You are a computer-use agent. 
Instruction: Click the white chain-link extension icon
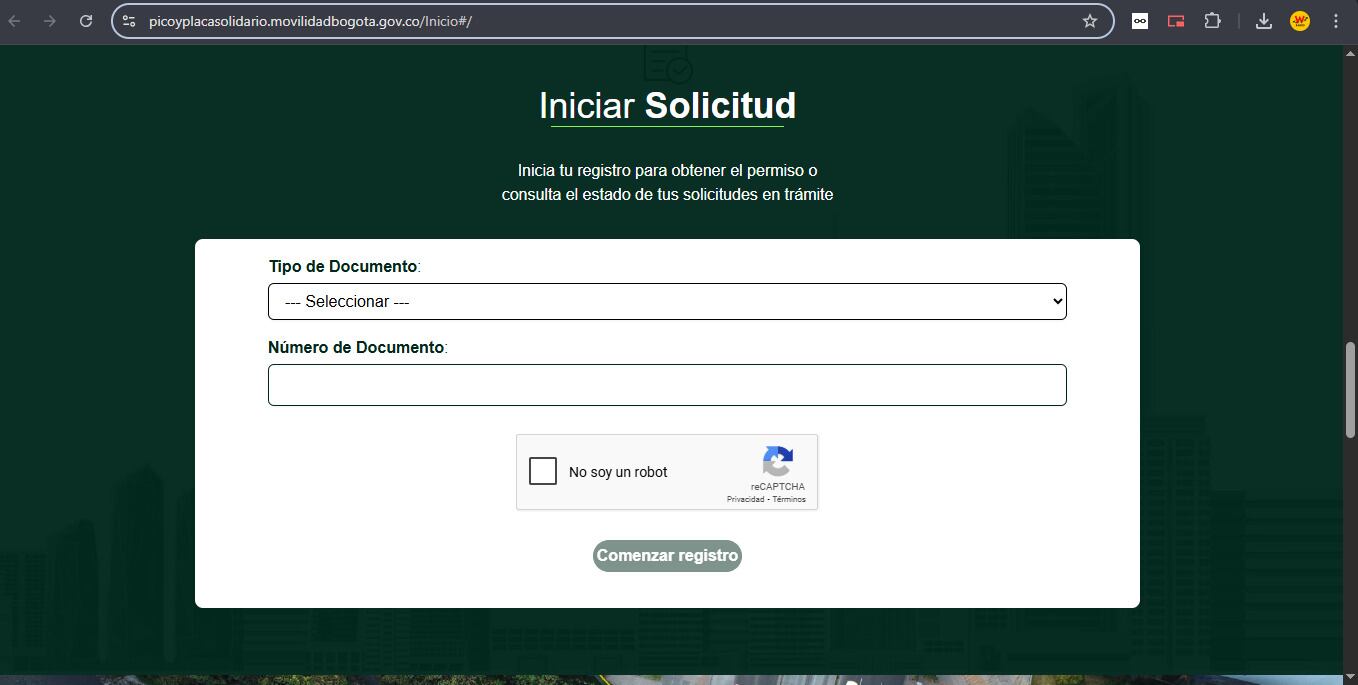coord(1140,21)
